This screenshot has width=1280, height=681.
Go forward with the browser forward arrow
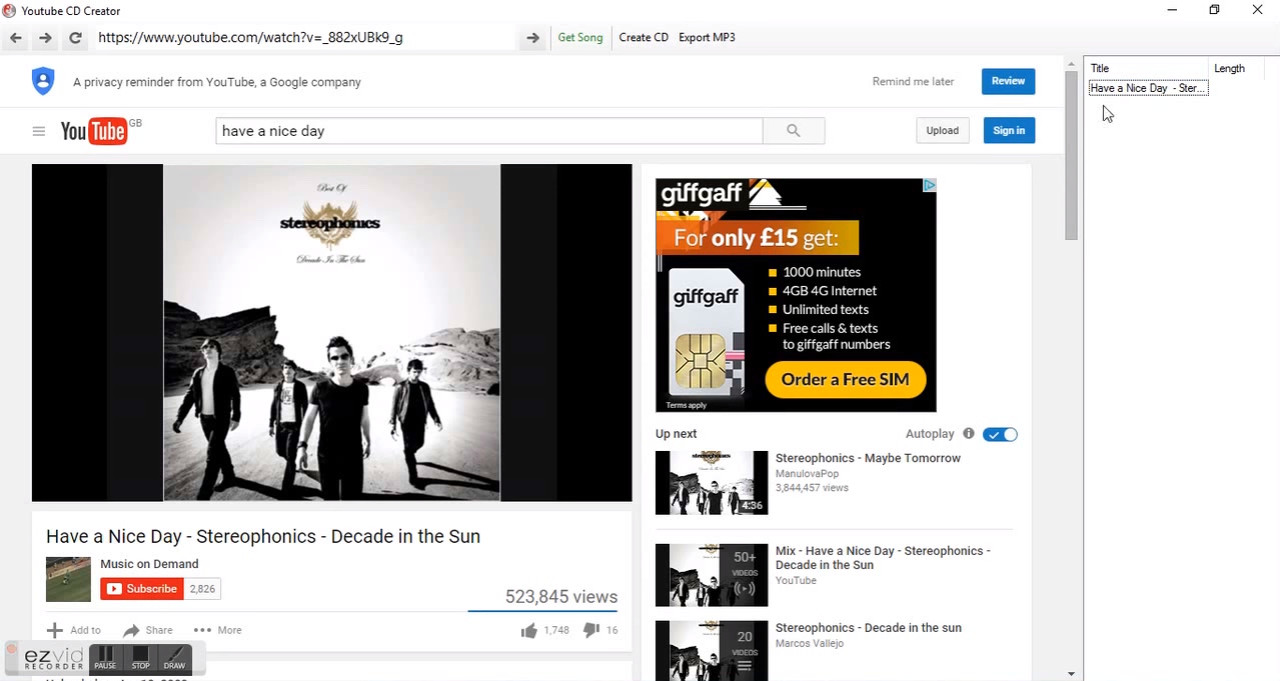(45, 38)
